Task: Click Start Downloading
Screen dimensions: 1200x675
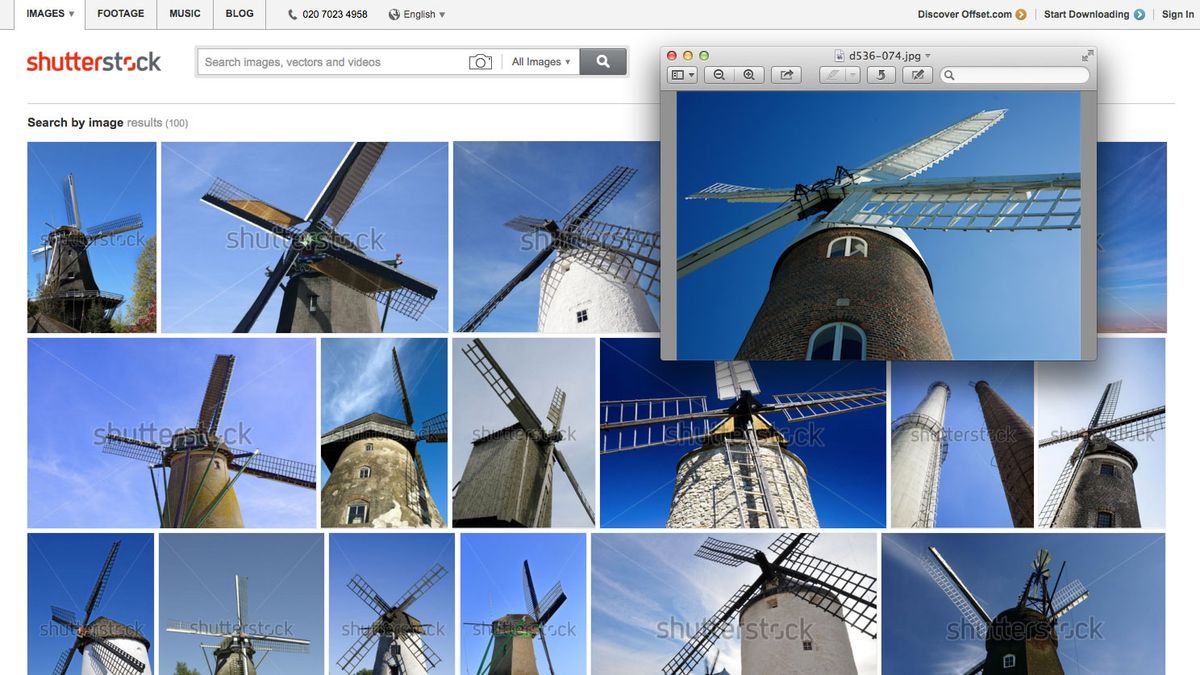Action: point(1087,14)
